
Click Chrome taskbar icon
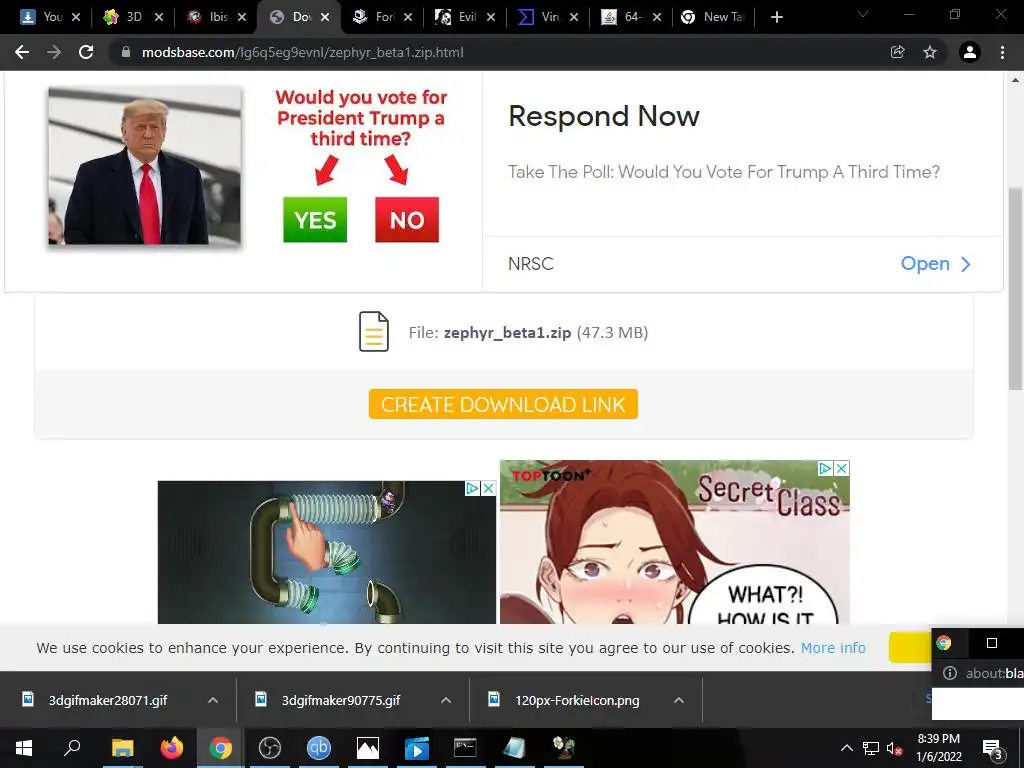[x=221, y=748]
